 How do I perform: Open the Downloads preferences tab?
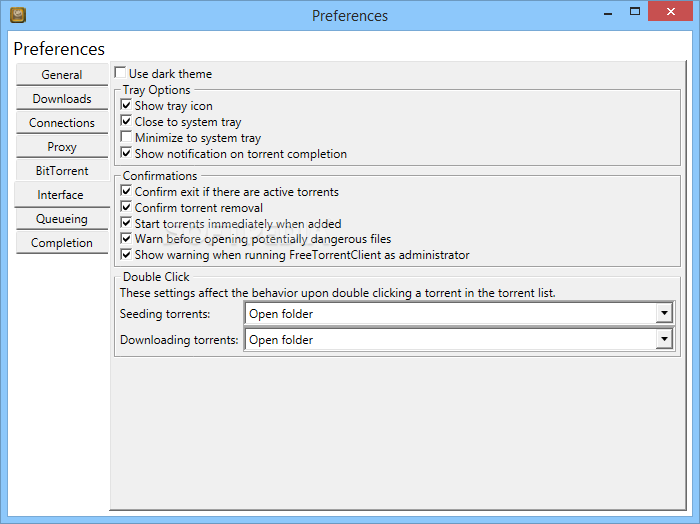pos(62,99)
